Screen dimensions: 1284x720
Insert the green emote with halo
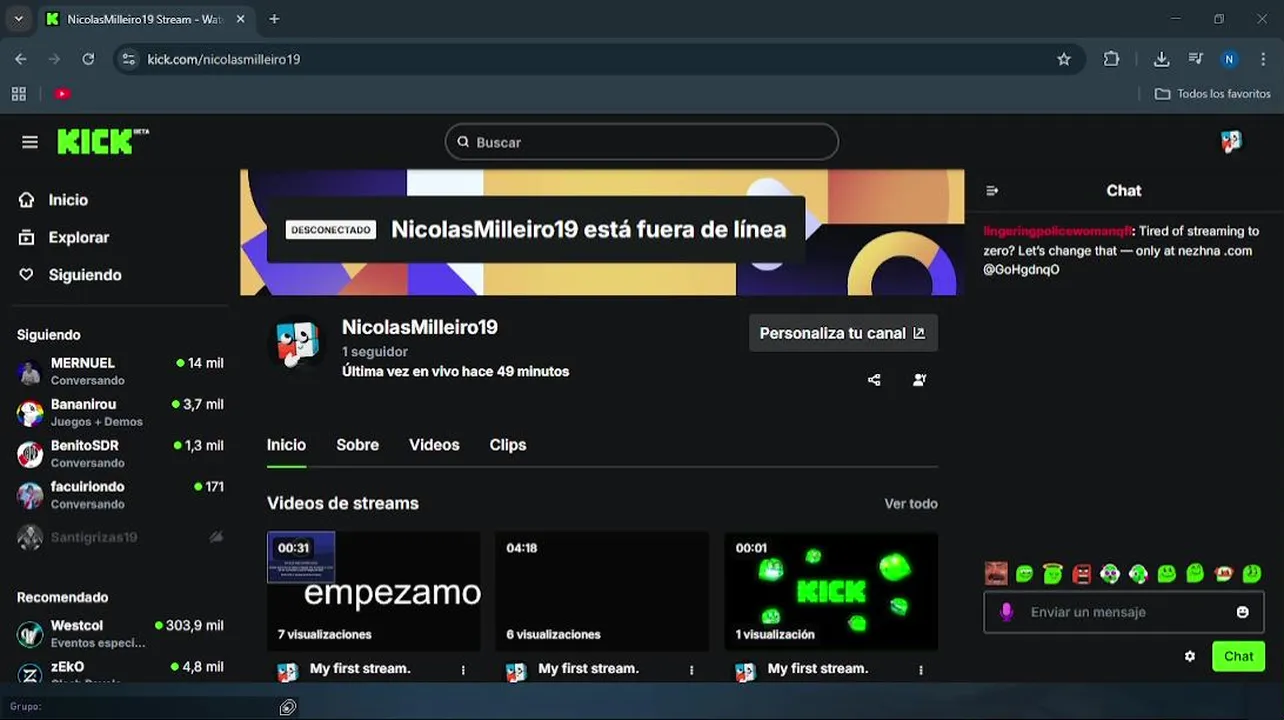[1052, 573]
